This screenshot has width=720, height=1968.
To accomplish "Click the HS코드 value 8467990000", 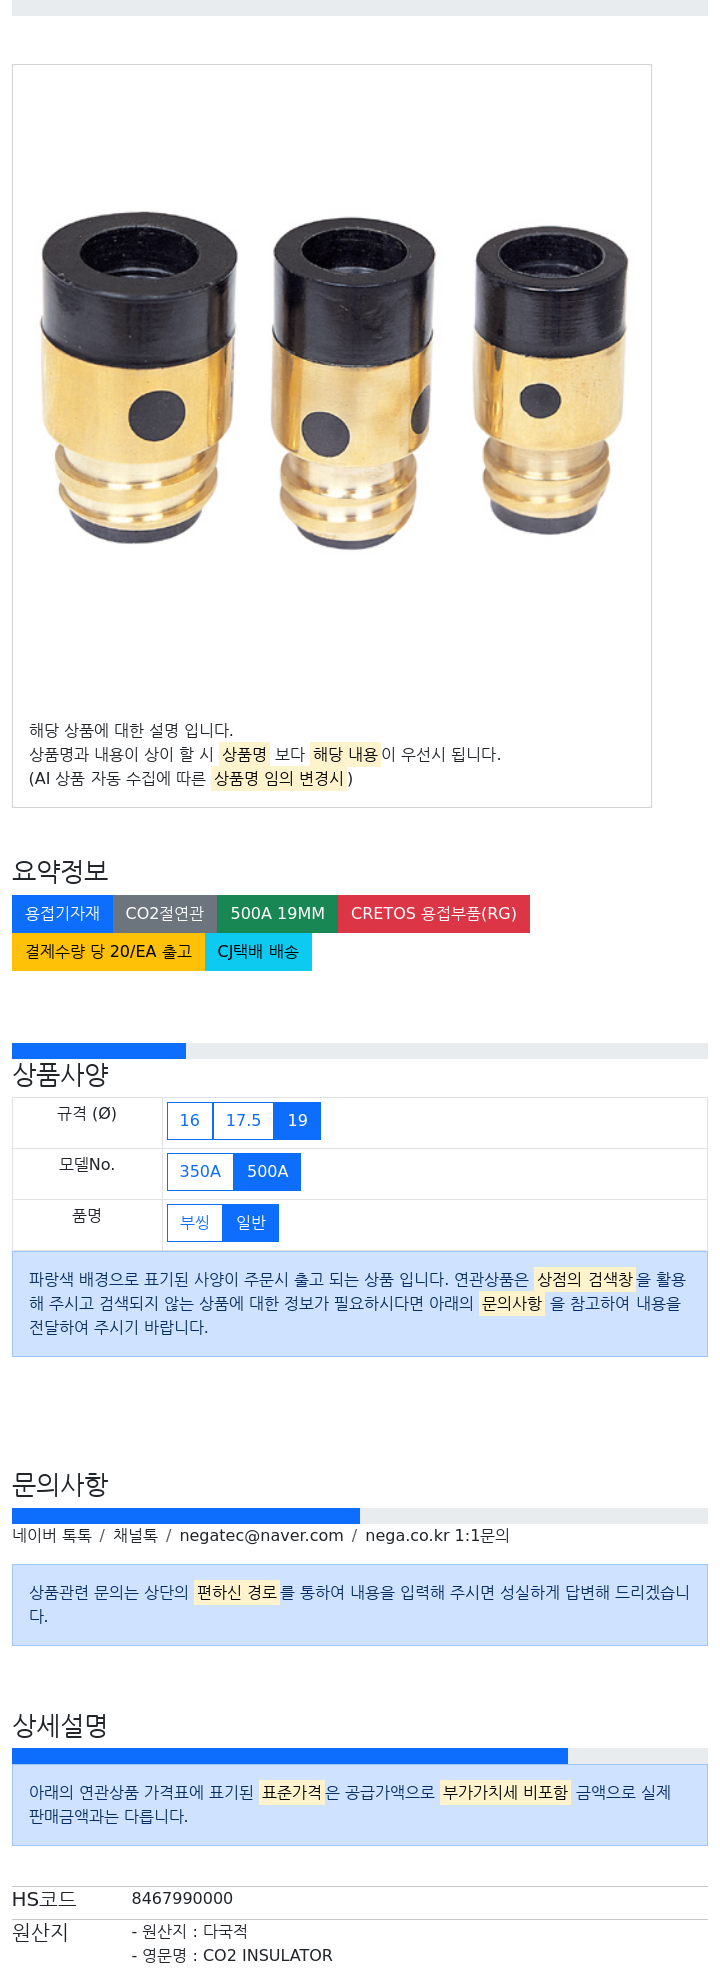I will (x=182, y=1898).
